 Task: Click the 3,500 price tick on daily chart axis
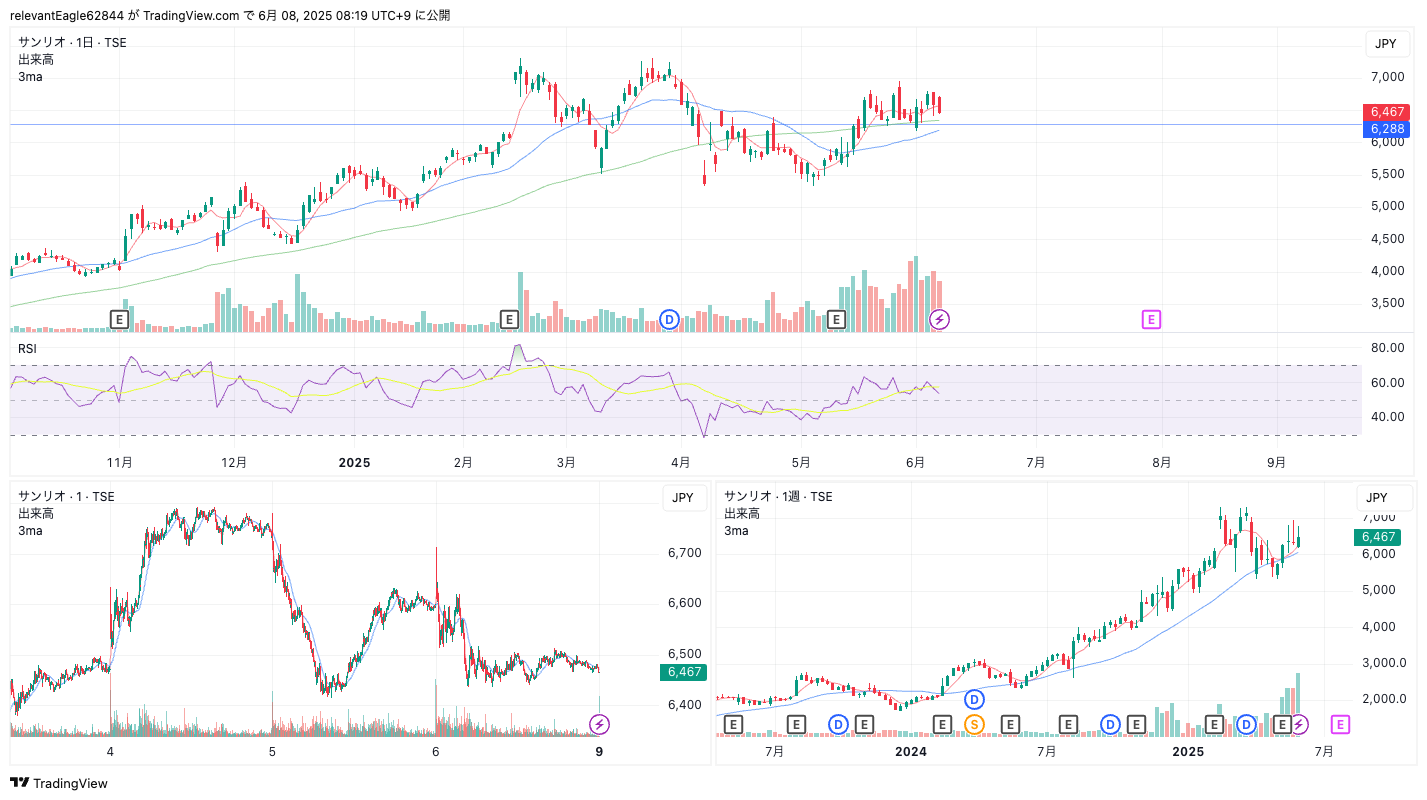1388,303
